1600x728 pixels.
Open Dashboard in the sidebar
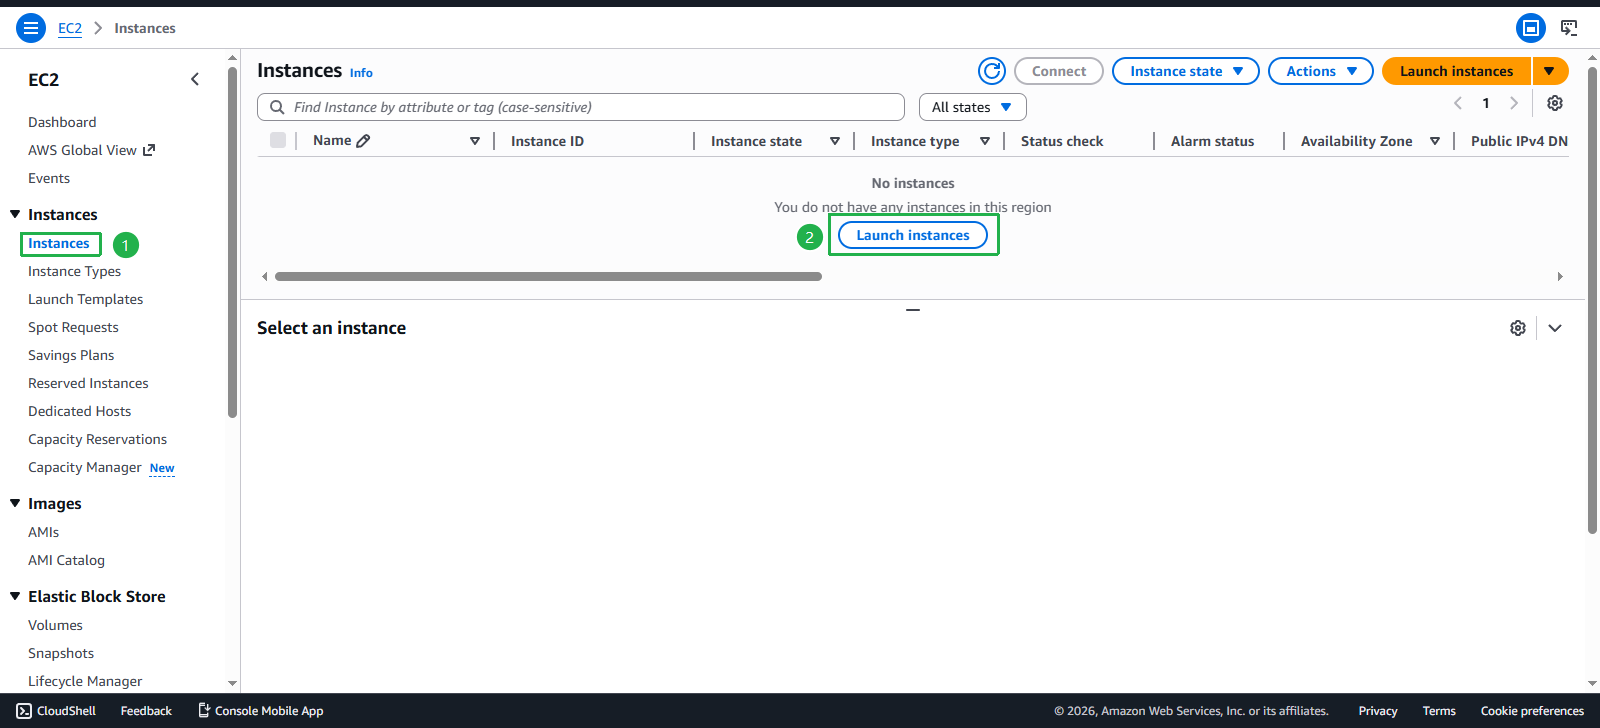62,122
